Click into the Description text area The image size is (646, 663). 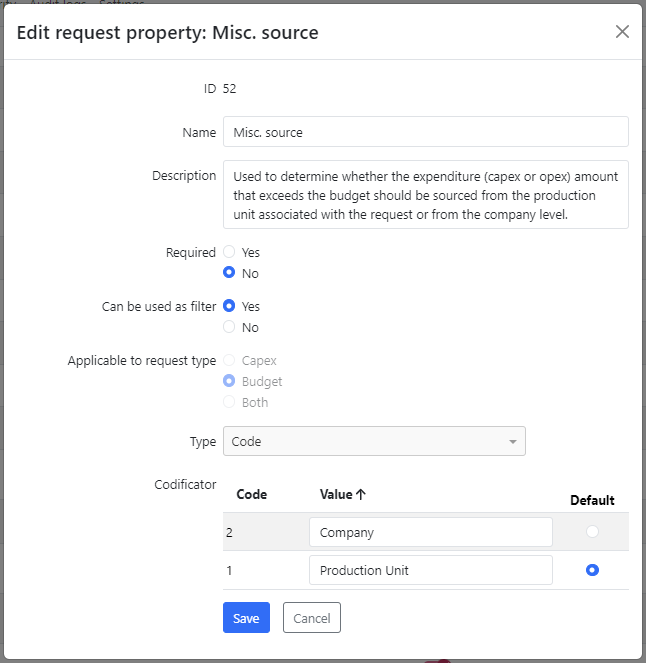(426, 195)
